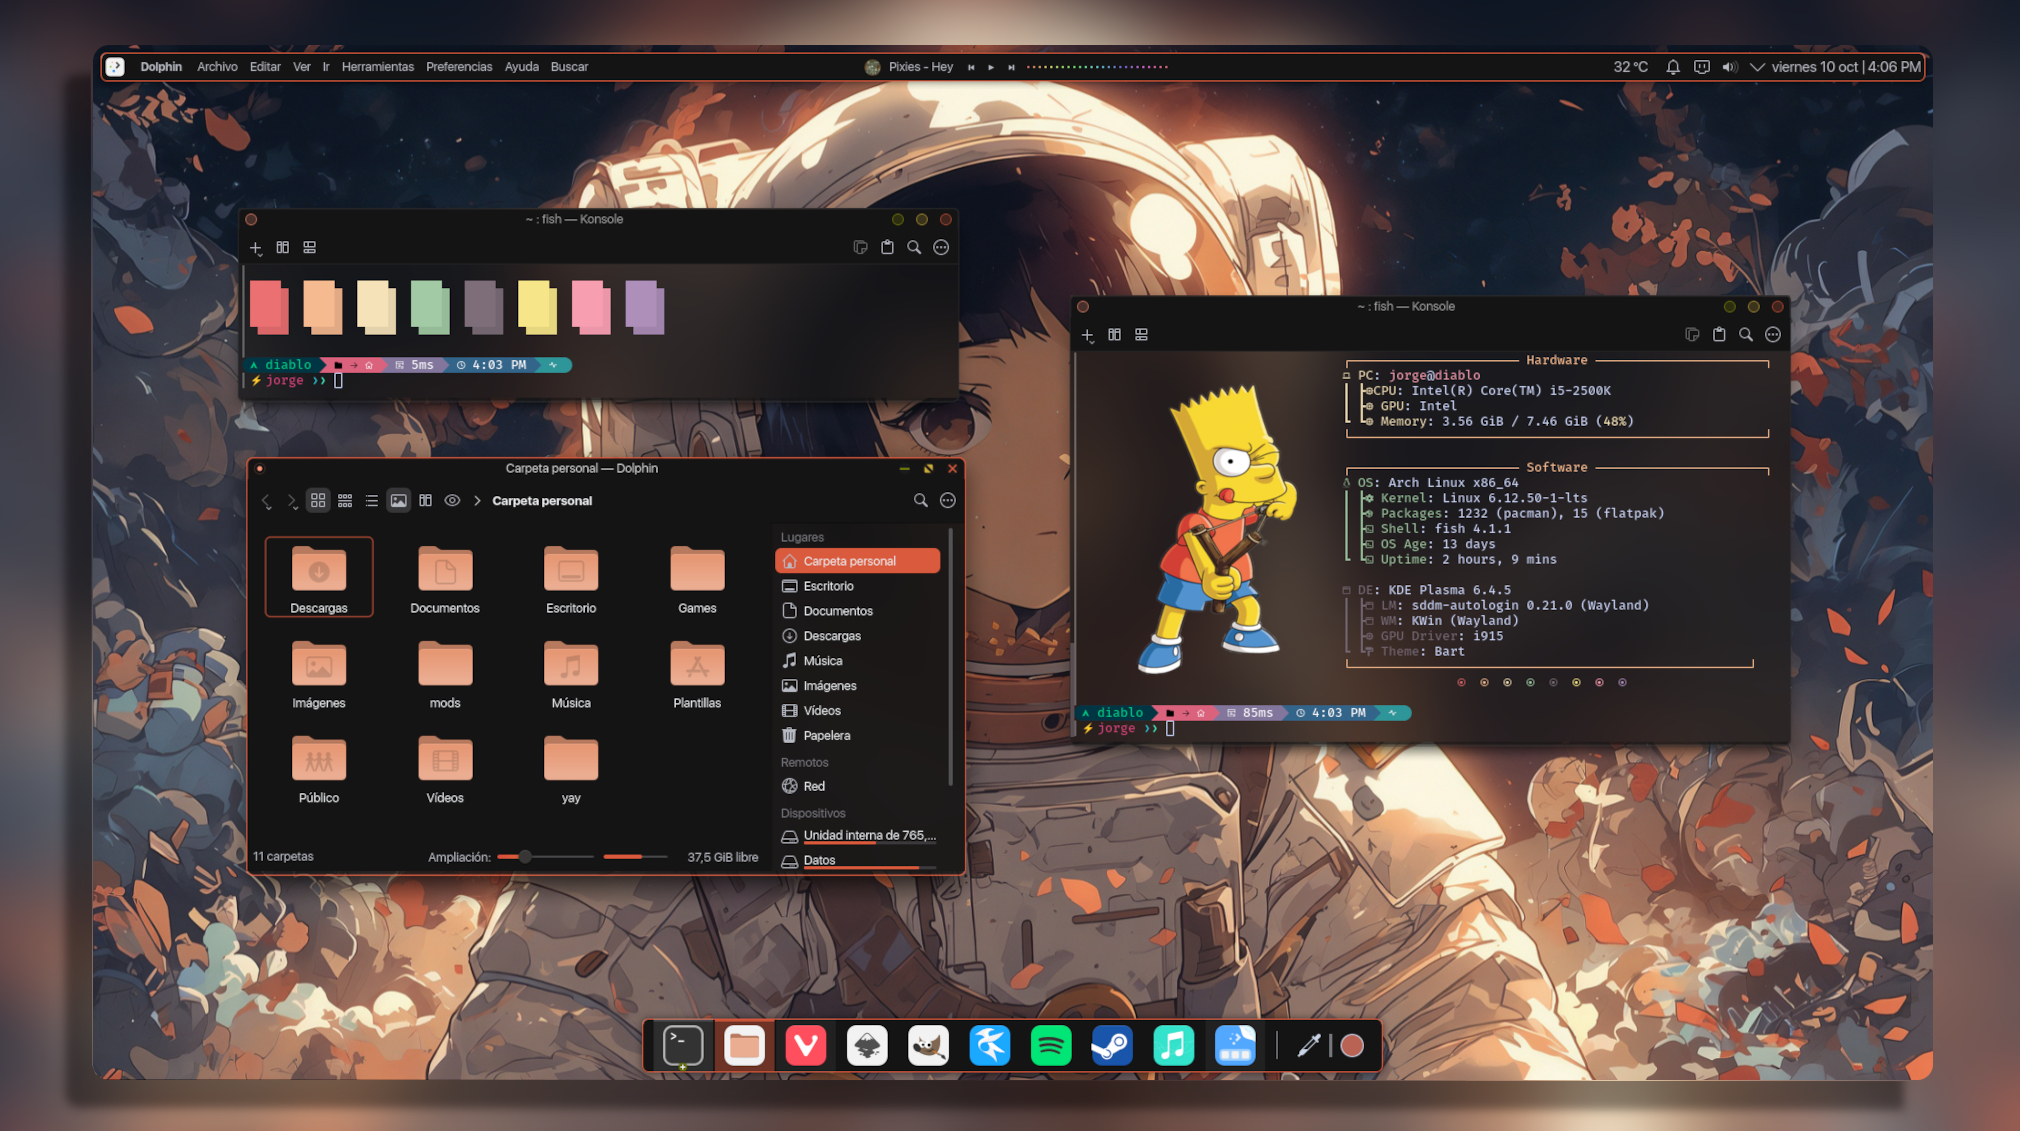Click the red color swatch in dock

tap(1352, 1046)
